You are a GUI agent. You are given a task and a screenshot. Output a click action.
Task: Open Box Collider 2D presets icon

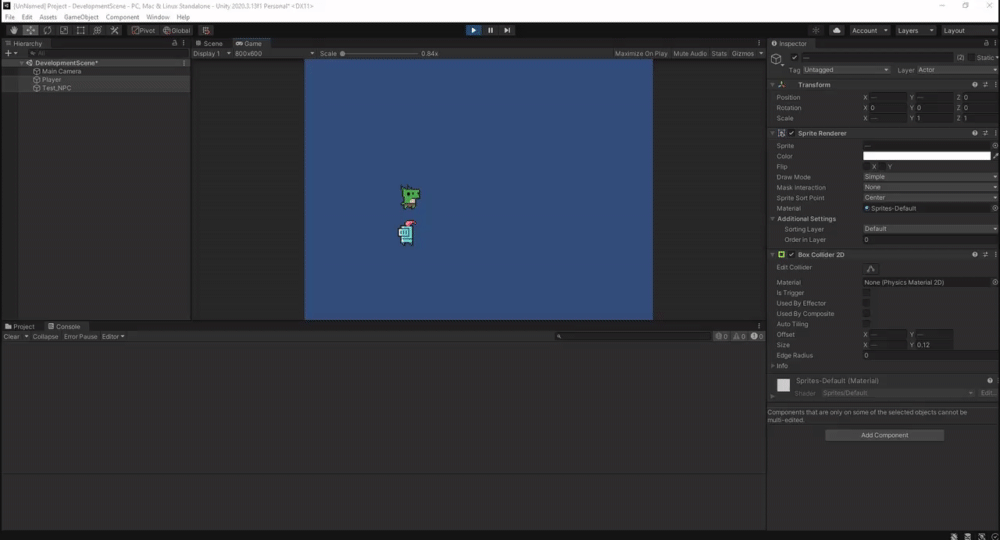[985, 254]
